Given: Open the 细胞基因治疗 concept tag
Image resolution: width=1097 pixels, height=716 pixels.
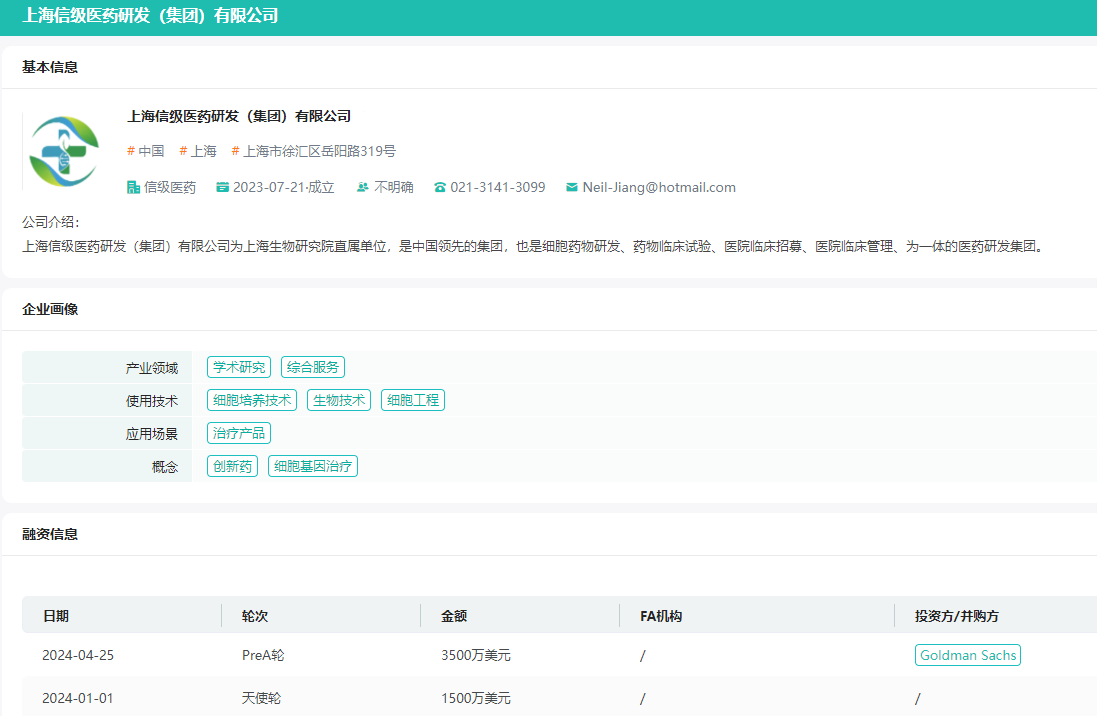Looking at the screenshot, I should 313,466.
